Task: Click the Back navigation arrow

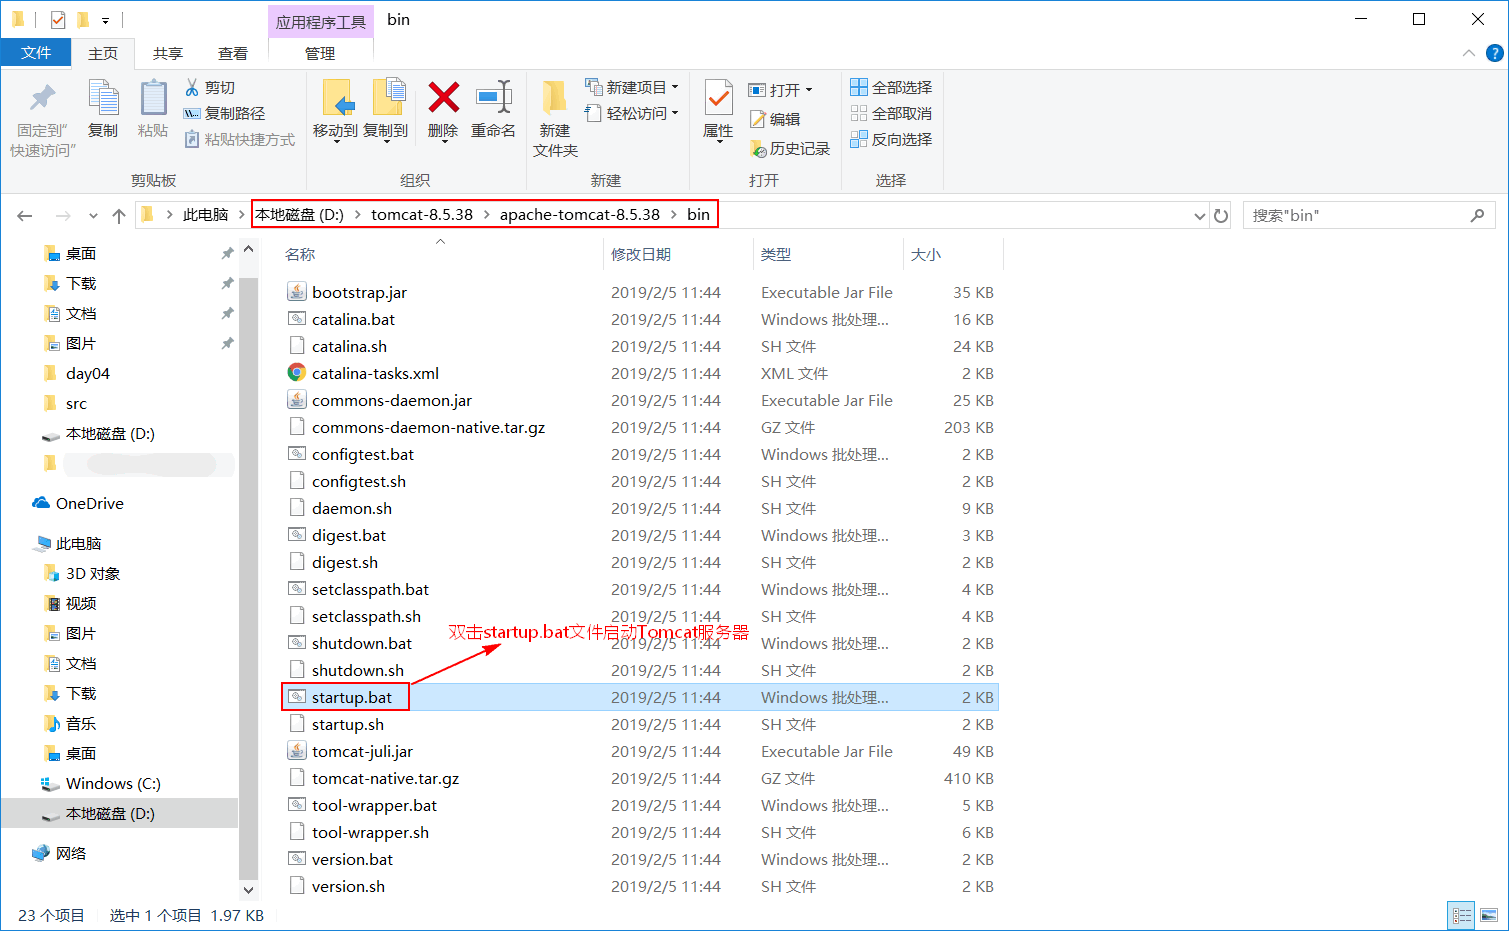Action: click(25, 216)
